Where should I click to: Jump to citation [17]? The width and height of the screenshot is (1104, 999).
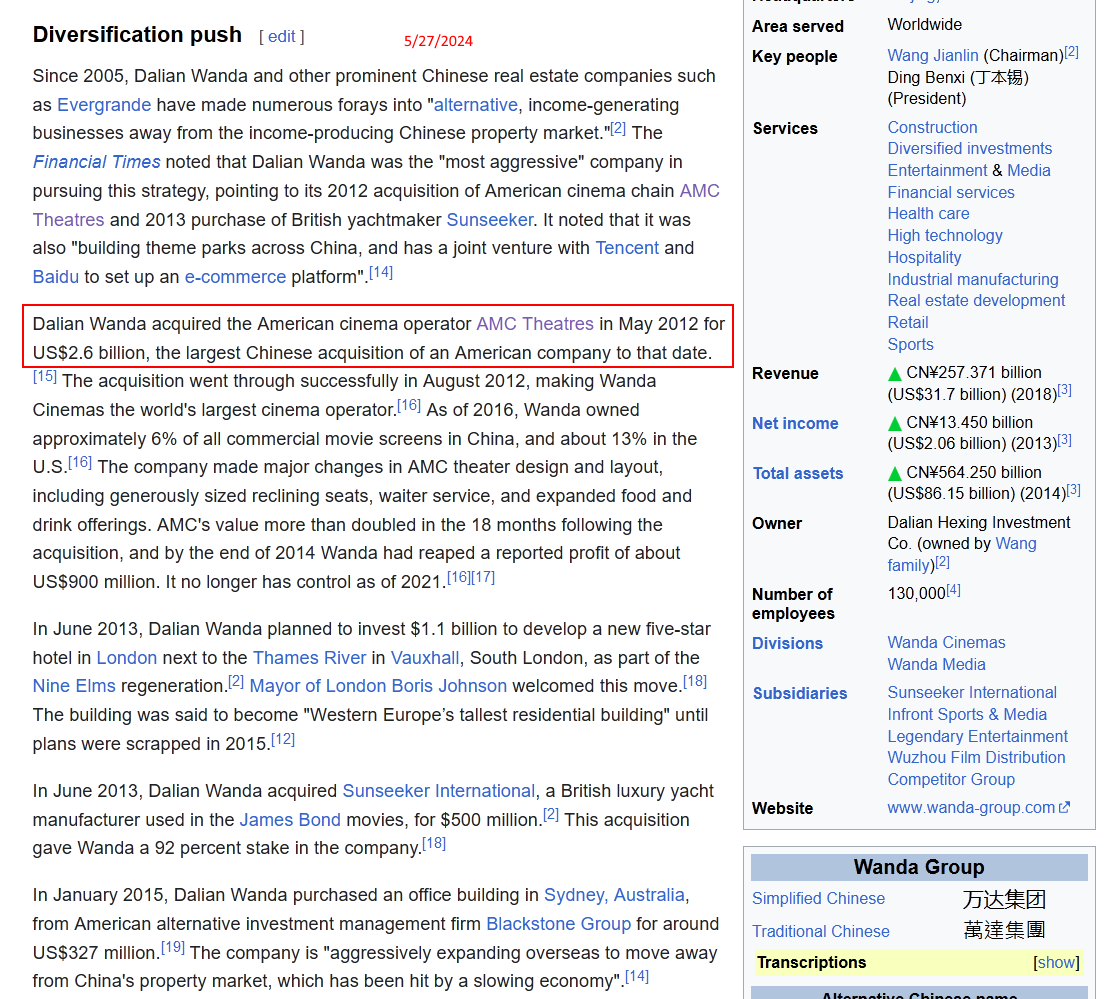tap(483, 577)
